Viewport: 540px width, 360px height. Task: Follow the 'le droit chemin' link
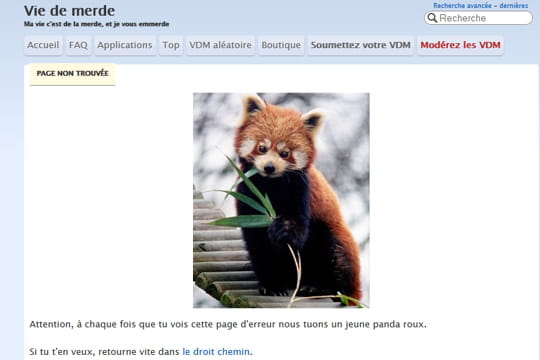pyautogui.click(x=216, y=352)
